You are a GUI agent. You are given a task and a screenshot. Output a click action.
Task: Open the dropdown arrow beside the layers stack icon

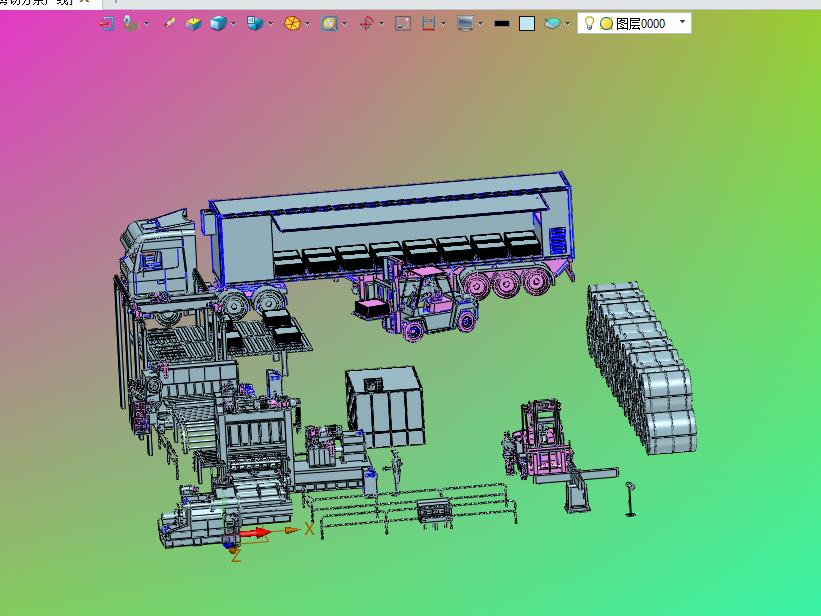coord(568,24)
